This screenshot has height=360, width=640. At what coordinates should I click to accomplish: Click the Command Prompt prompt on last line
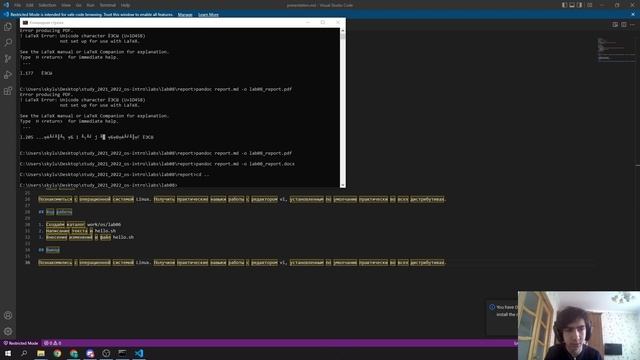click(x=98, y=185)
